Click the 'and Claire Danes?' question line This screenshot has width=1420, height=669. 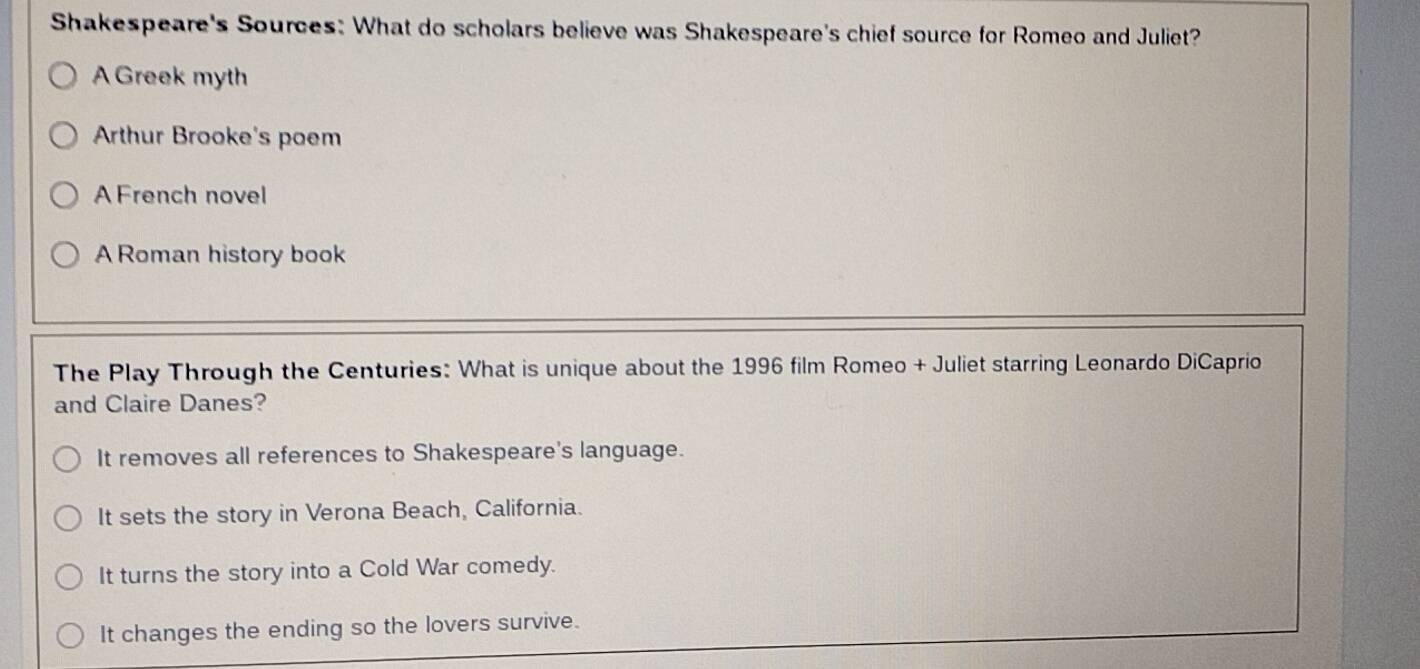click(x=160, y=404)
